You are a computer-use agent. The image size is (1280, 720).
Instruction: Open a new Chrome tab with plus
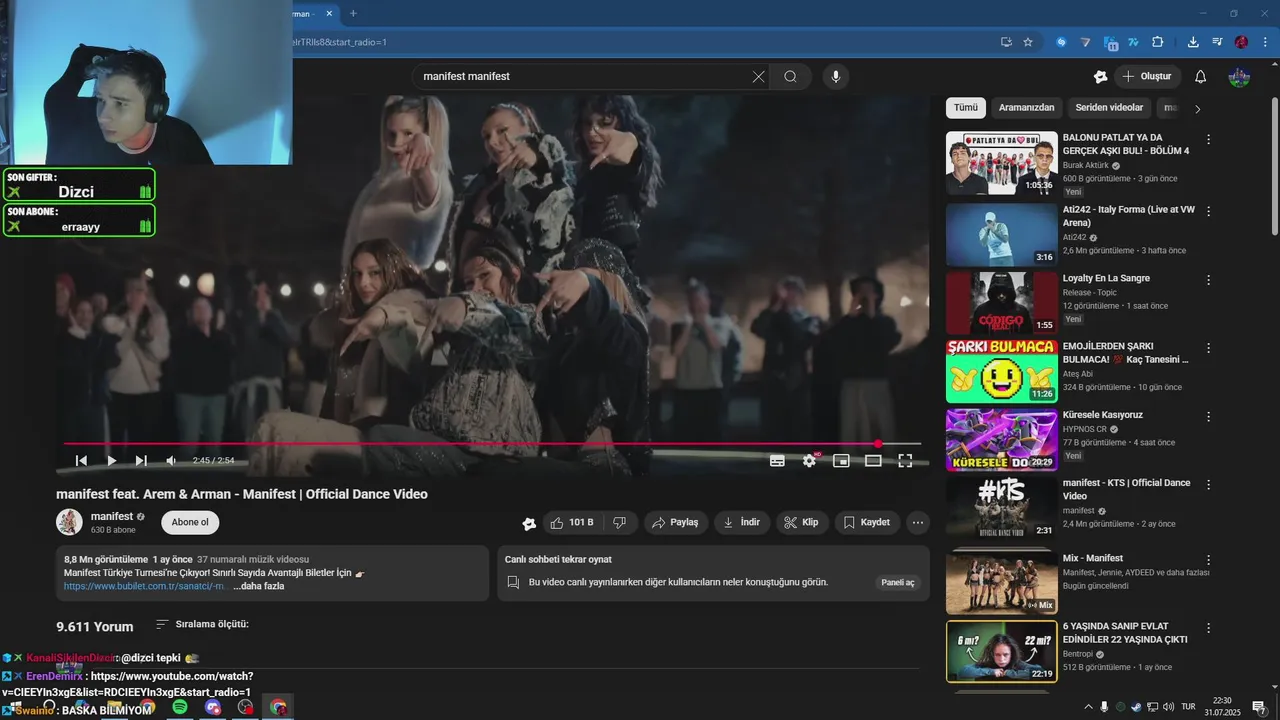[353, 13]
